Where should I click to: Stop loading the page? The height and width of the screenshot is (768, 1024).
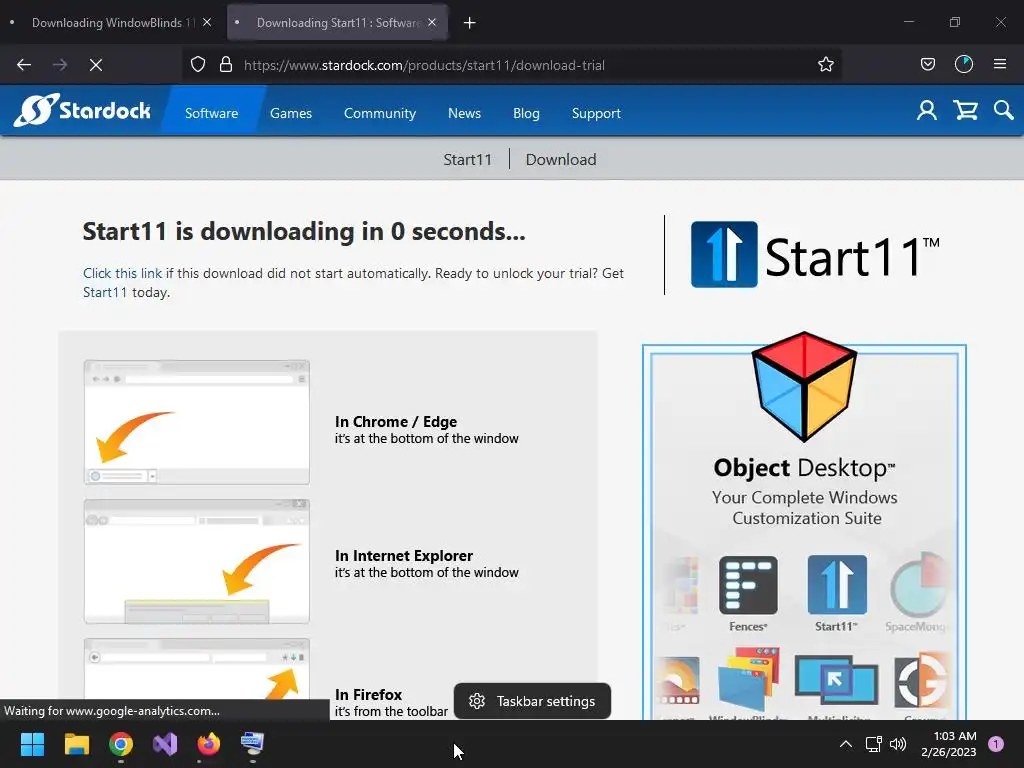(96, 65)
